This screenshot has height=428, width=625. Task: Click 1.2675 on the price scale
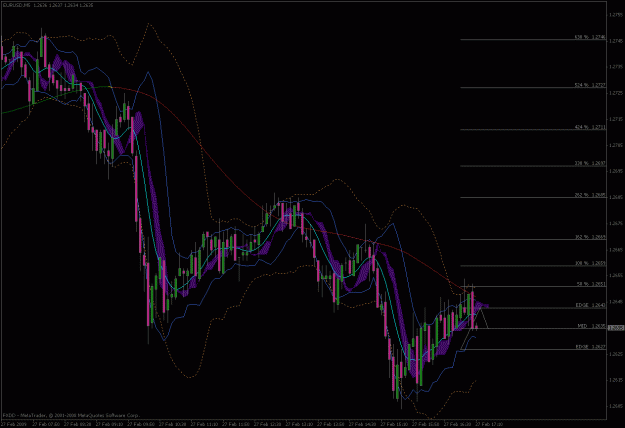[x=616, y=224]
